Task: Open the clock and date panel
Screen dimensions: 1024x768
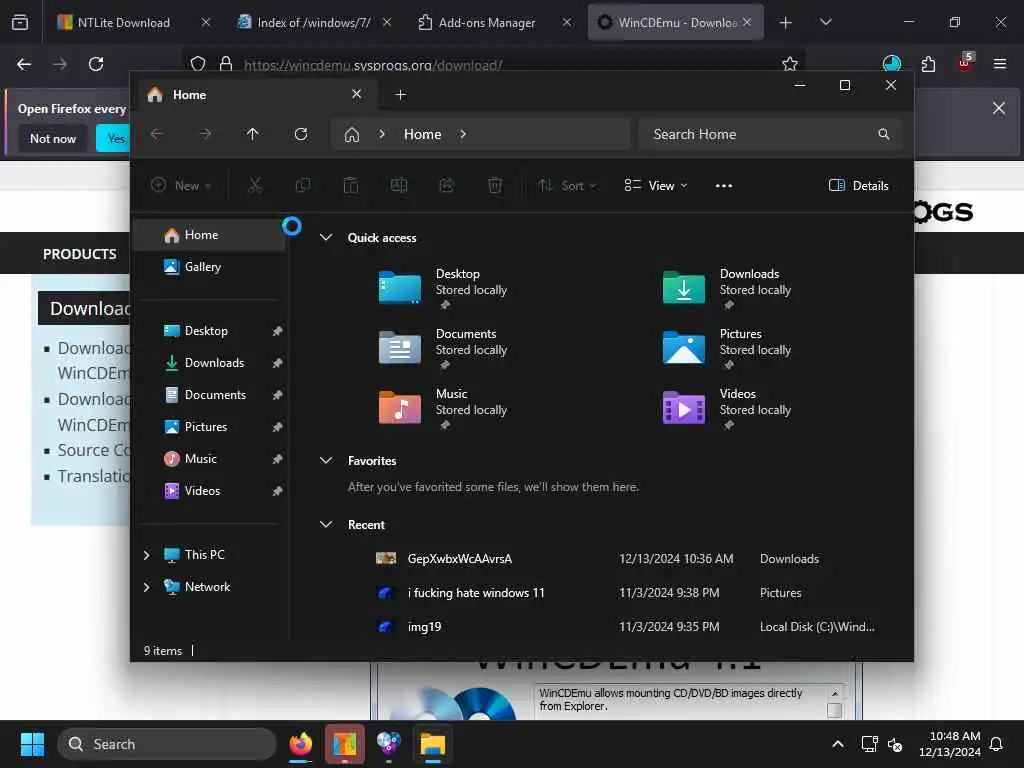Action: tap(950, 744)
